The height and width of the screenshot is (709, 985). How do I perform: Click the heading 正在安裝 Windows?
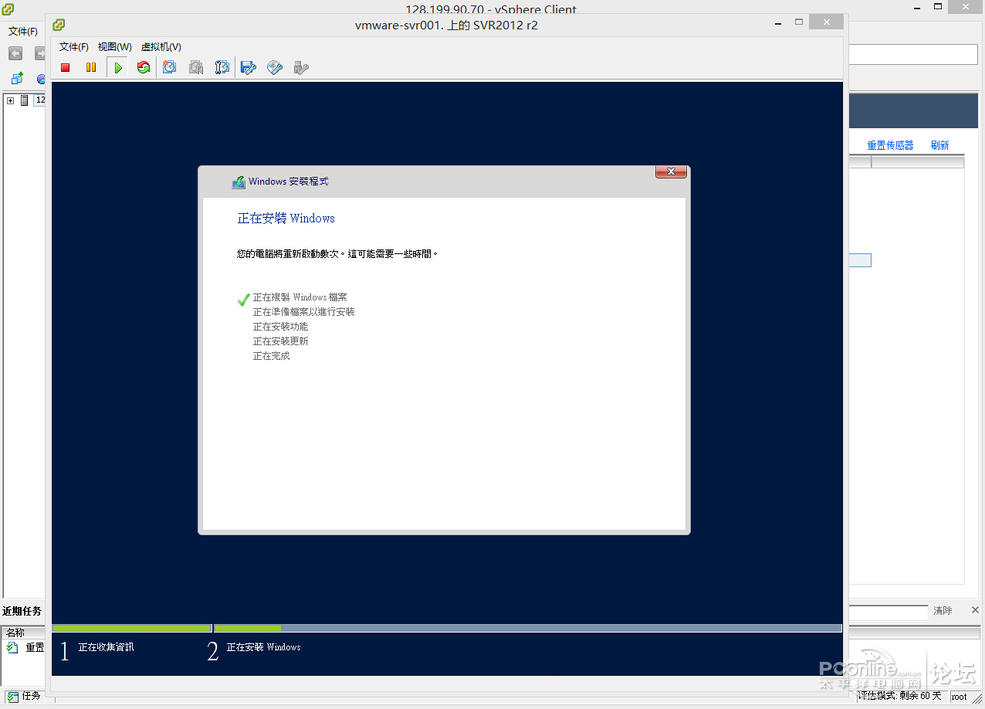coord(286,219)
